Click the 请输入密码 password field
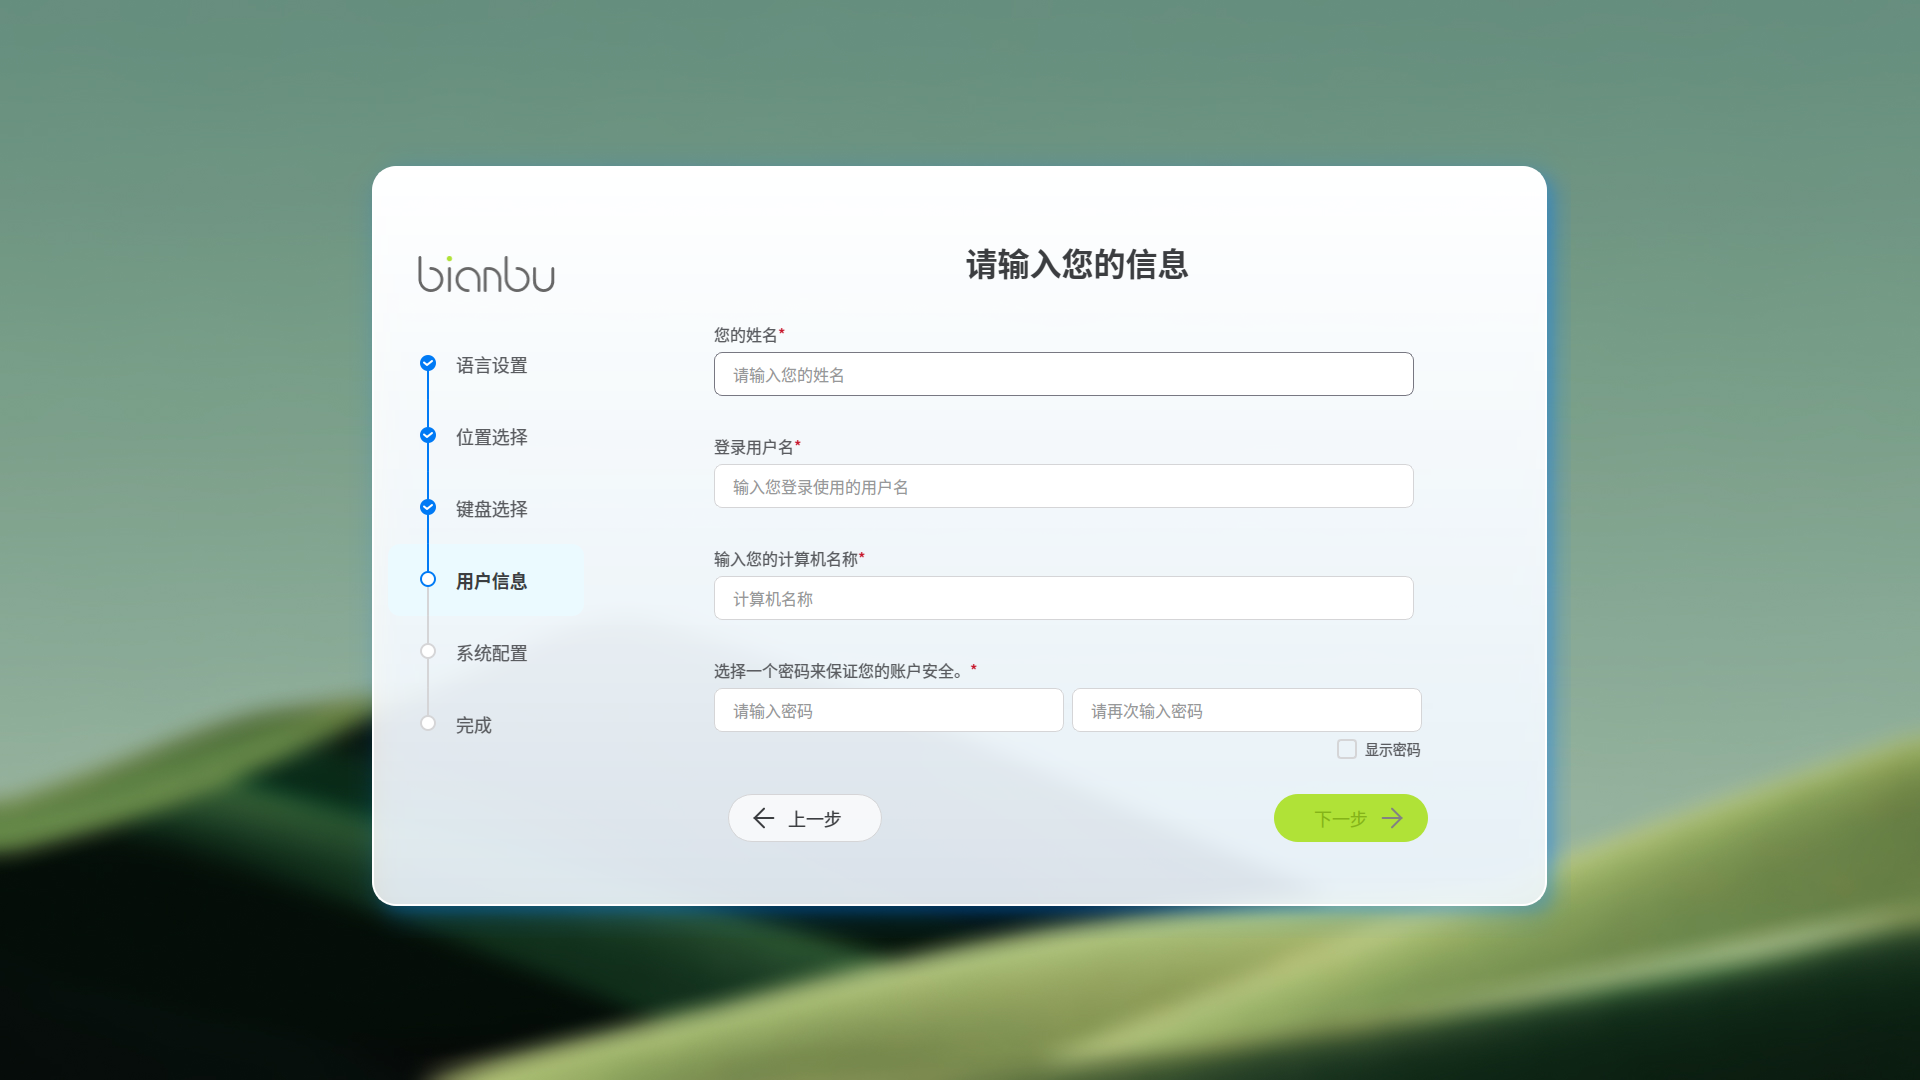Image resolution: width=1920 pixels, height=1080 pixels. [x=888, y=710]
